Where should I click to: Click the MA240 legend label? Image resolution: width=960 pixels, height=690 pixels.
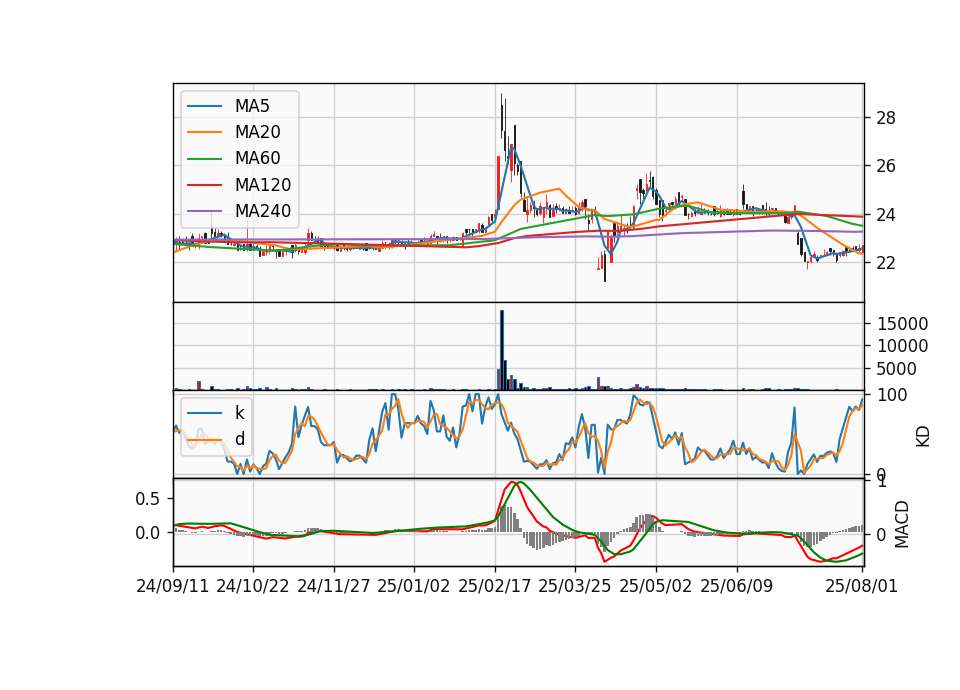263,211
